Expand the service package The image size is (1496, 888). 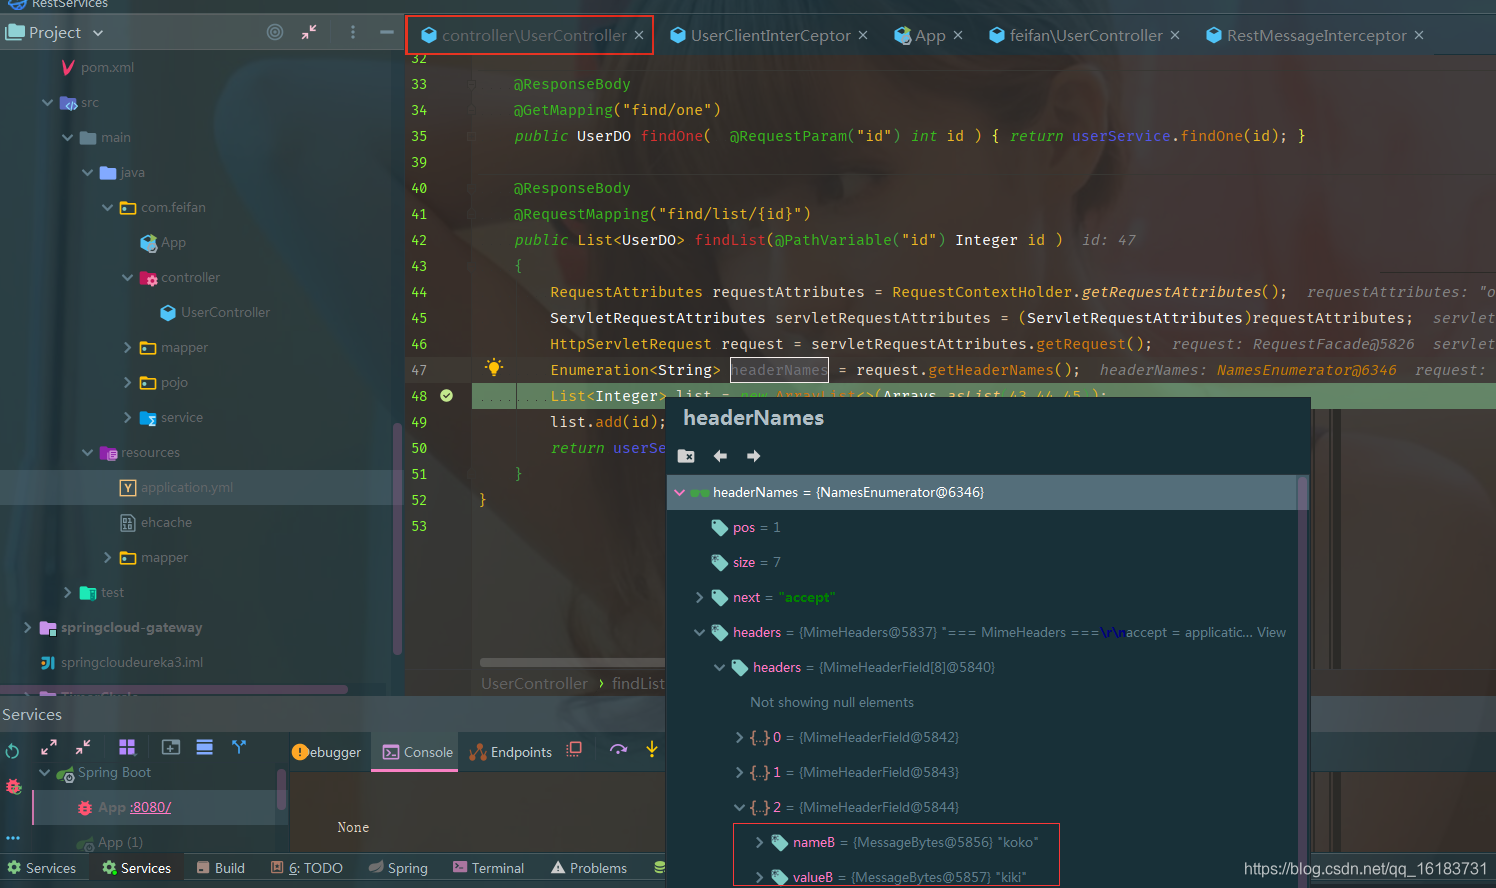click(127, 417)
